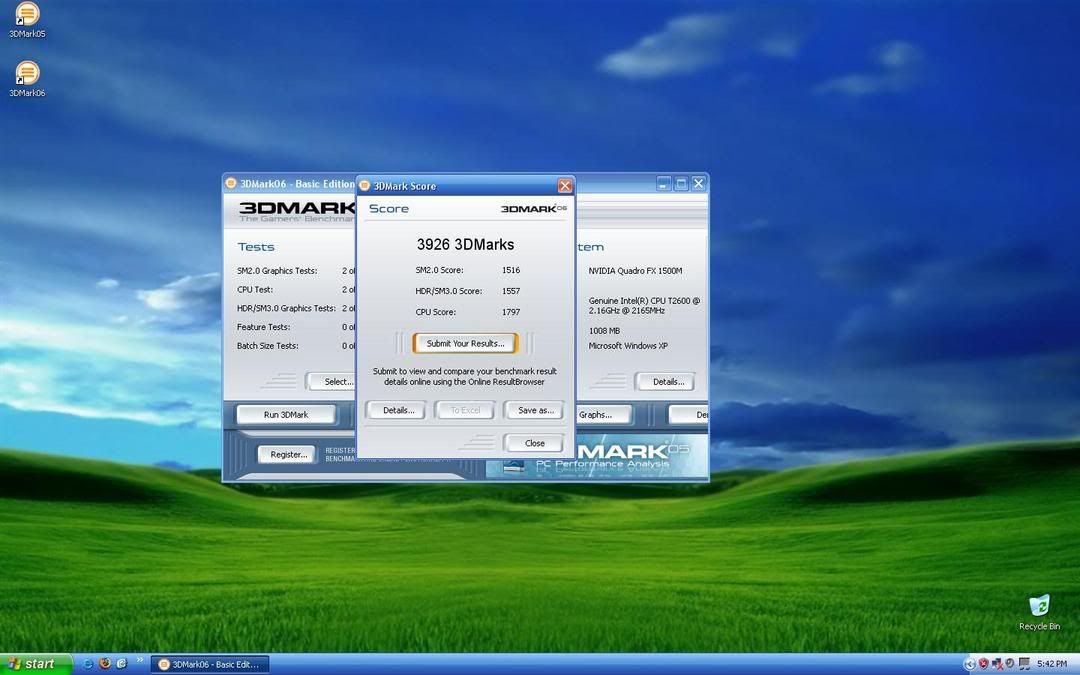Image resolution: width=1080 pixels, height=675 pixels.
Task: Expand the Quick Launch overflow chevron
Action: pos(139,661)
